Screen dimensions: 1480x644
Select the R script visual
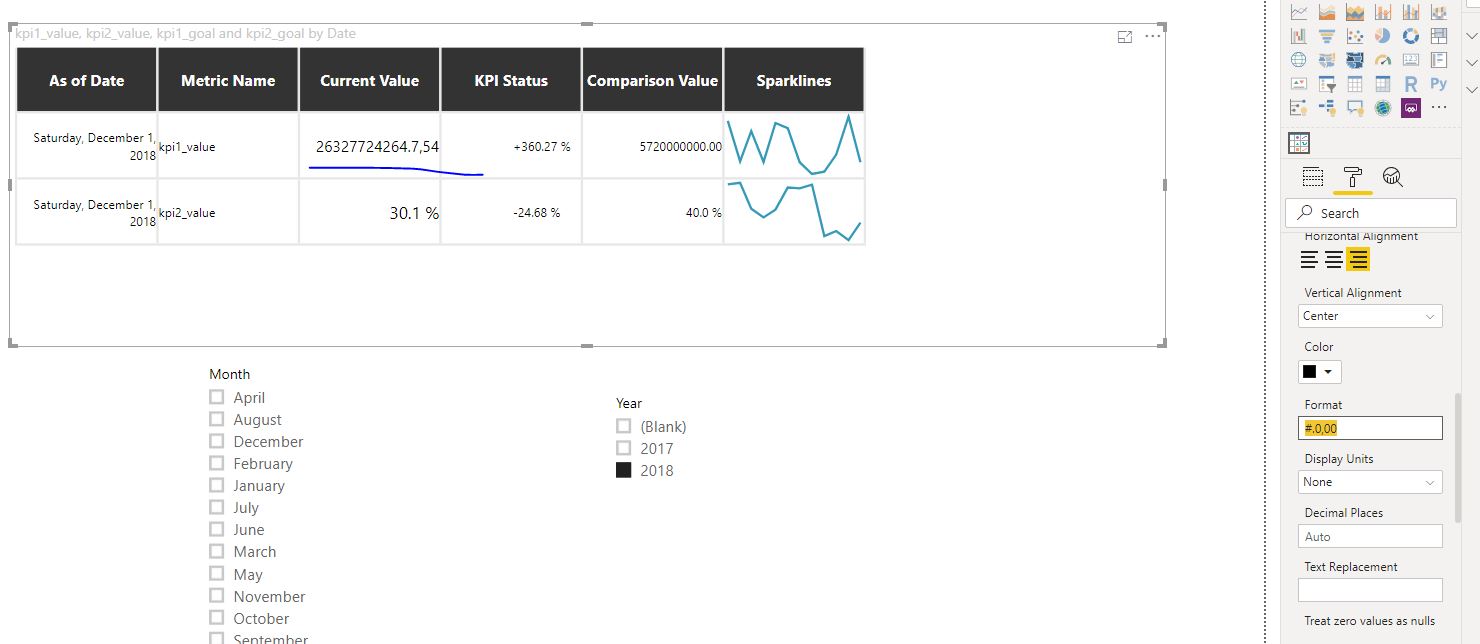point(1411,84)
